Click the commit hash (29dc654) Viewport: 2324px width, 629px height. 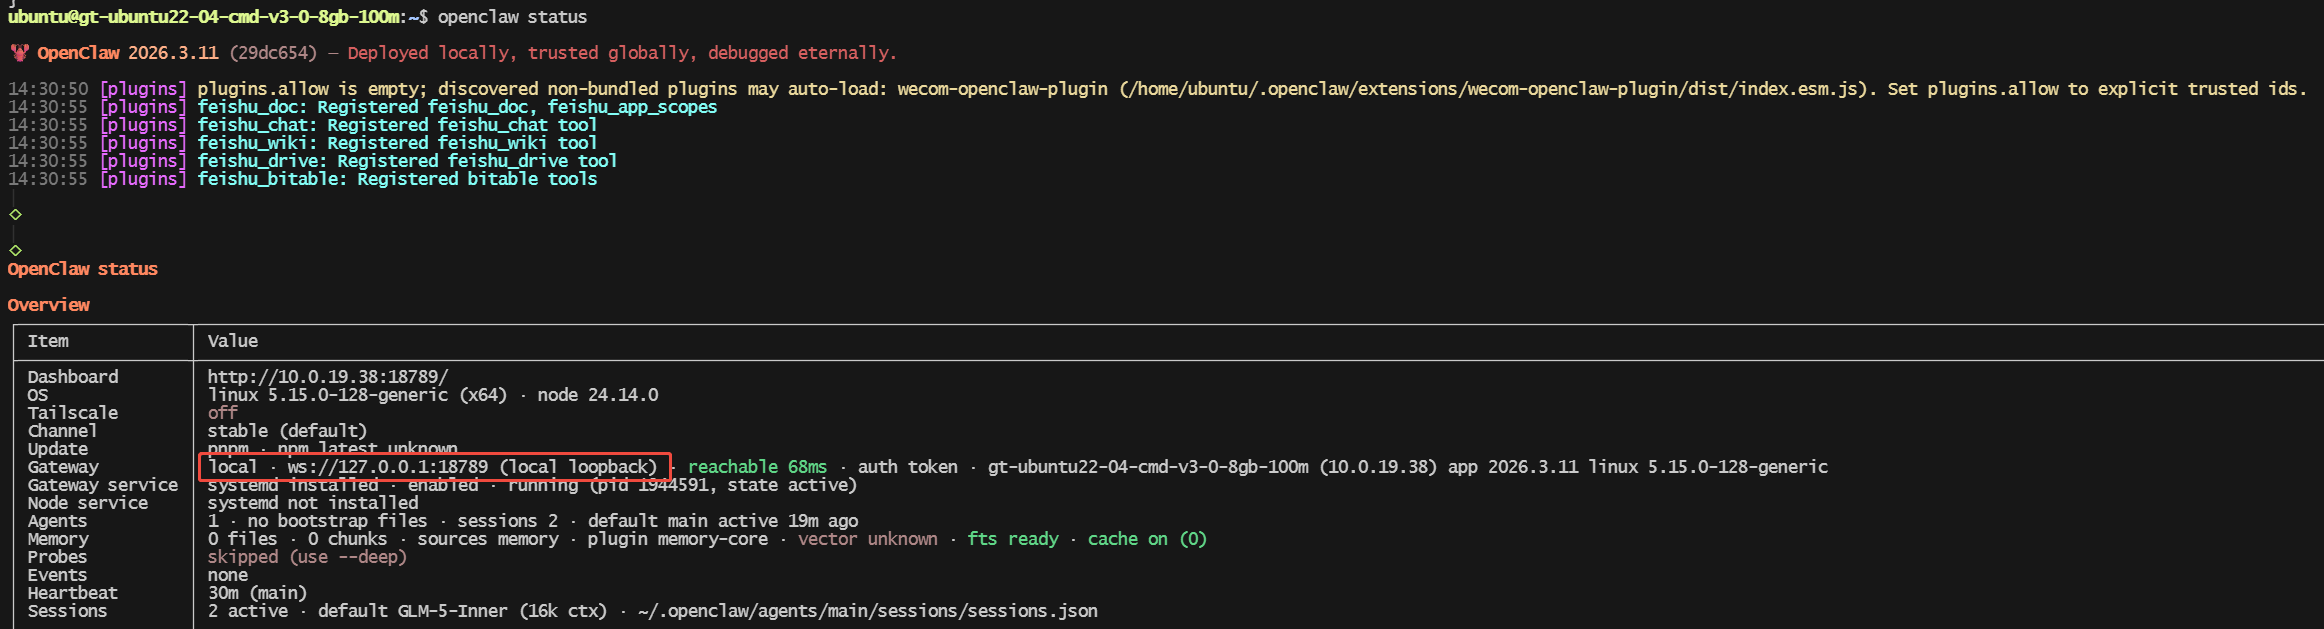point(273,53)
